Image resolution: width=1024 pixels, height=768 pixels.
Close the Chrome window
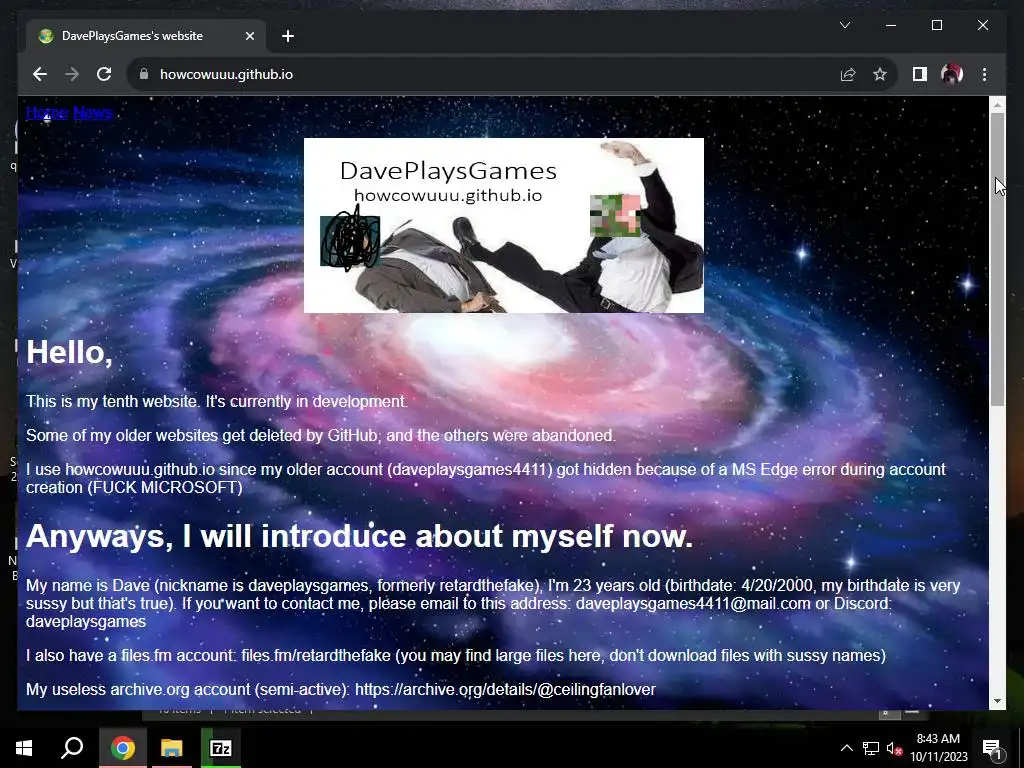983,25
